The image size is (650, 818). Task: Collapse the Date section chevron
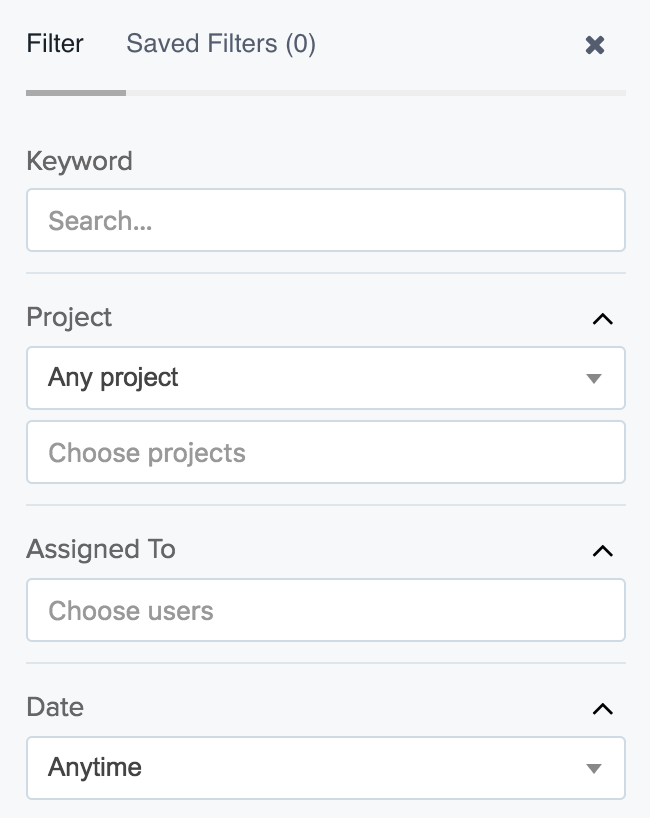click(x=602, y=709)
